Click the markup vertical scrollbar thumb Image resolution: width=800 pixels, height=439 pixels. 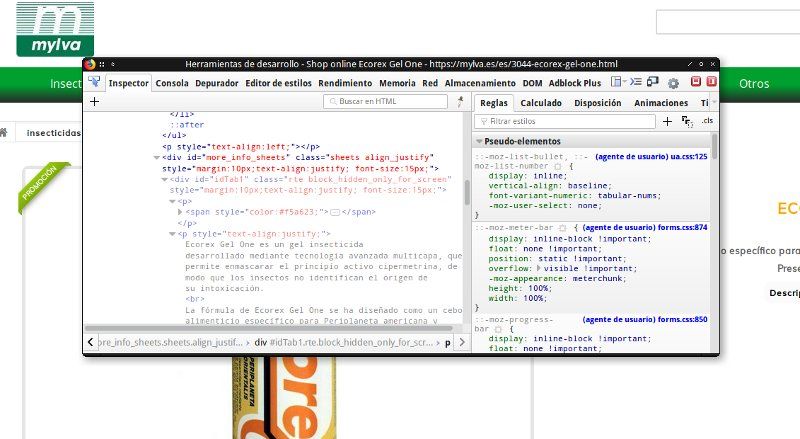pyautogui.click(x=467, y=192)
